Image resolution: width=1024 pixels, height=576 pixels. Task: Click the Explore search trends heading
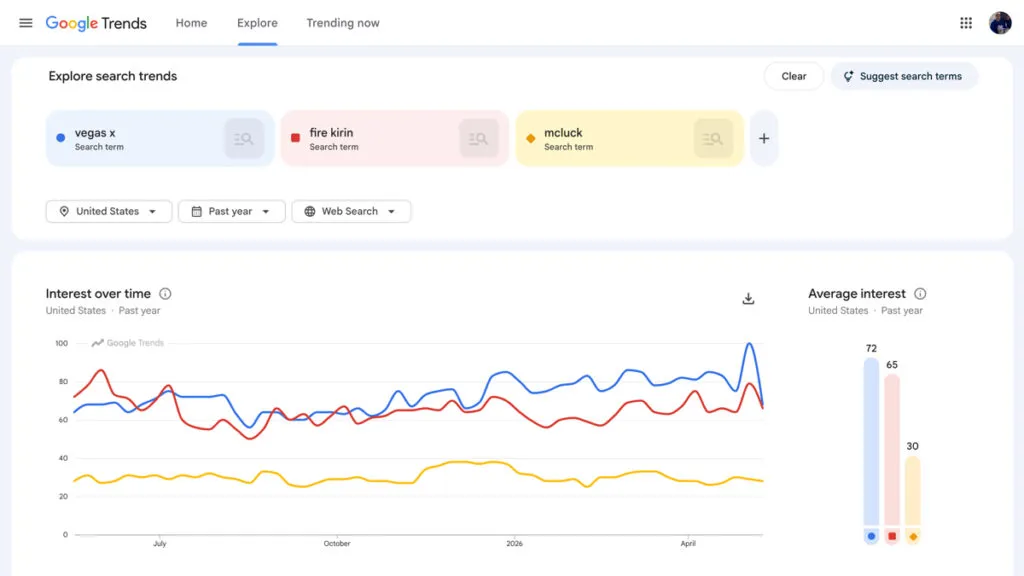pyautogui.click(x=113, y=76)
